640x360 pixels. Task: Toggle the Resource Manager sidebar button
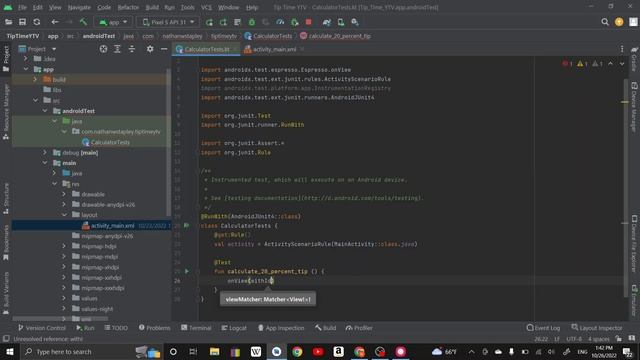click(6, 112)
